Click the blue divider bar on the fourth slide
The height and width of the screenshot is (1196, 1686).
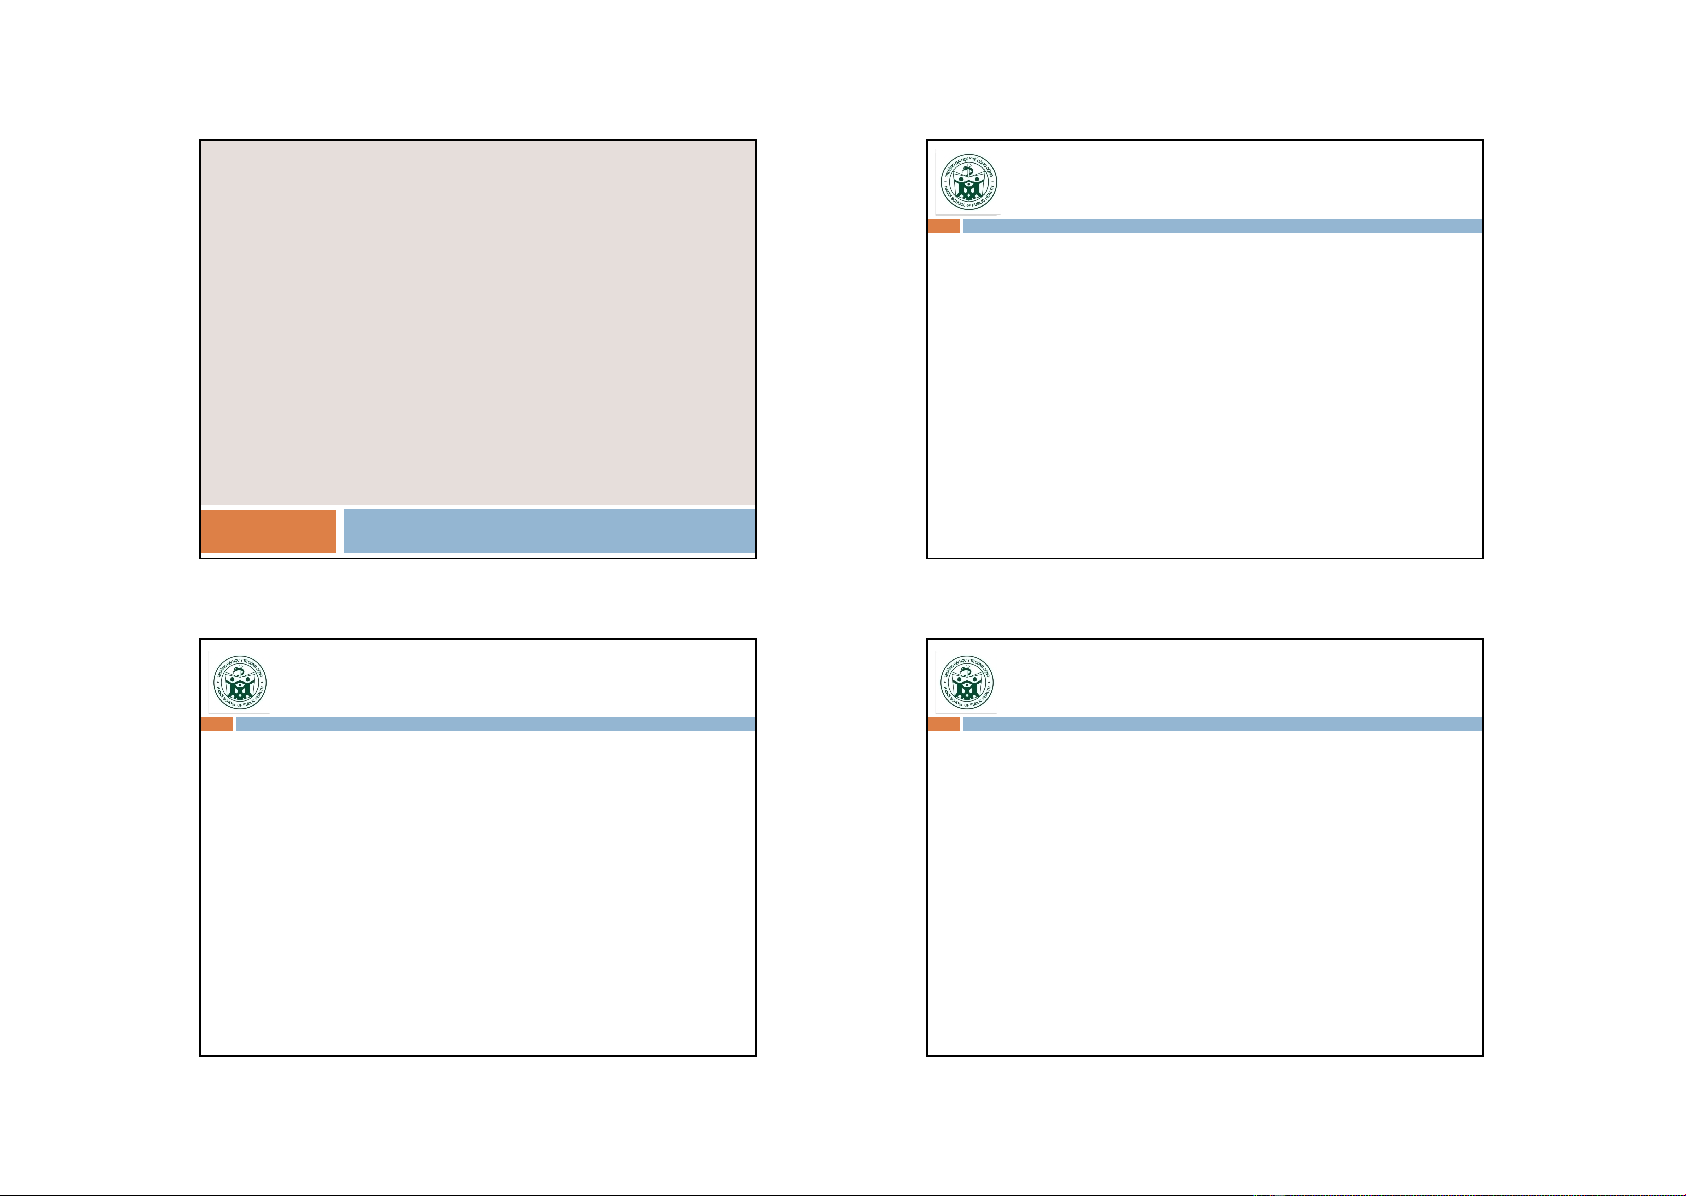(1221, 724)
